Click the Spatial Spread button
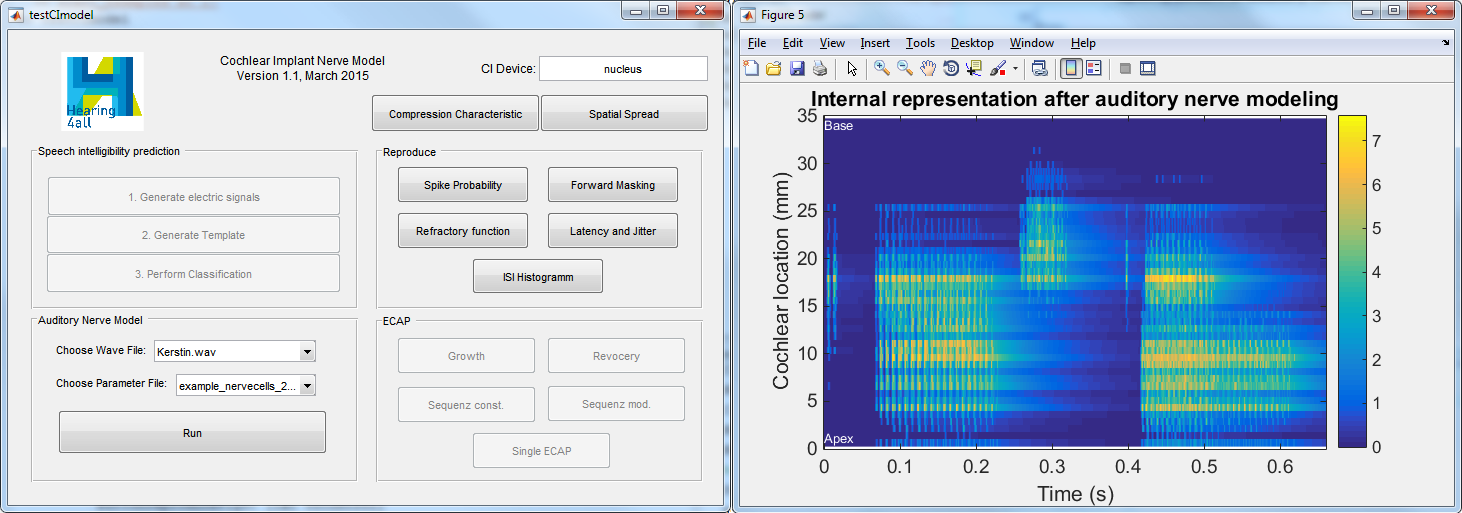Viewport: 1462px width, 513px height. (624, 114)
